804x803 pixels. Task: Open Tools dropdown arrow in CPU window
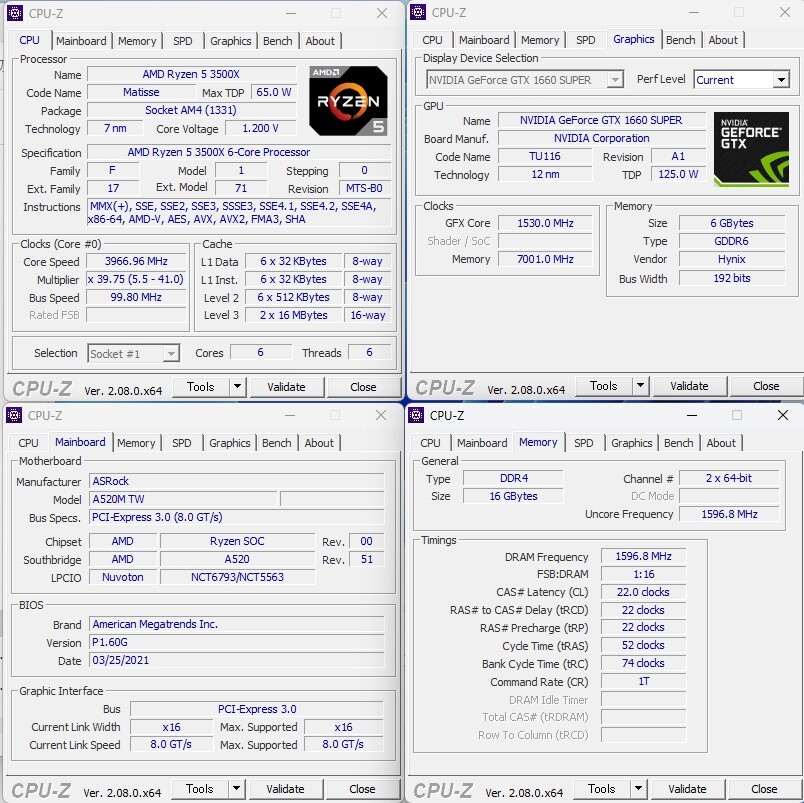(x=237, y=387)
